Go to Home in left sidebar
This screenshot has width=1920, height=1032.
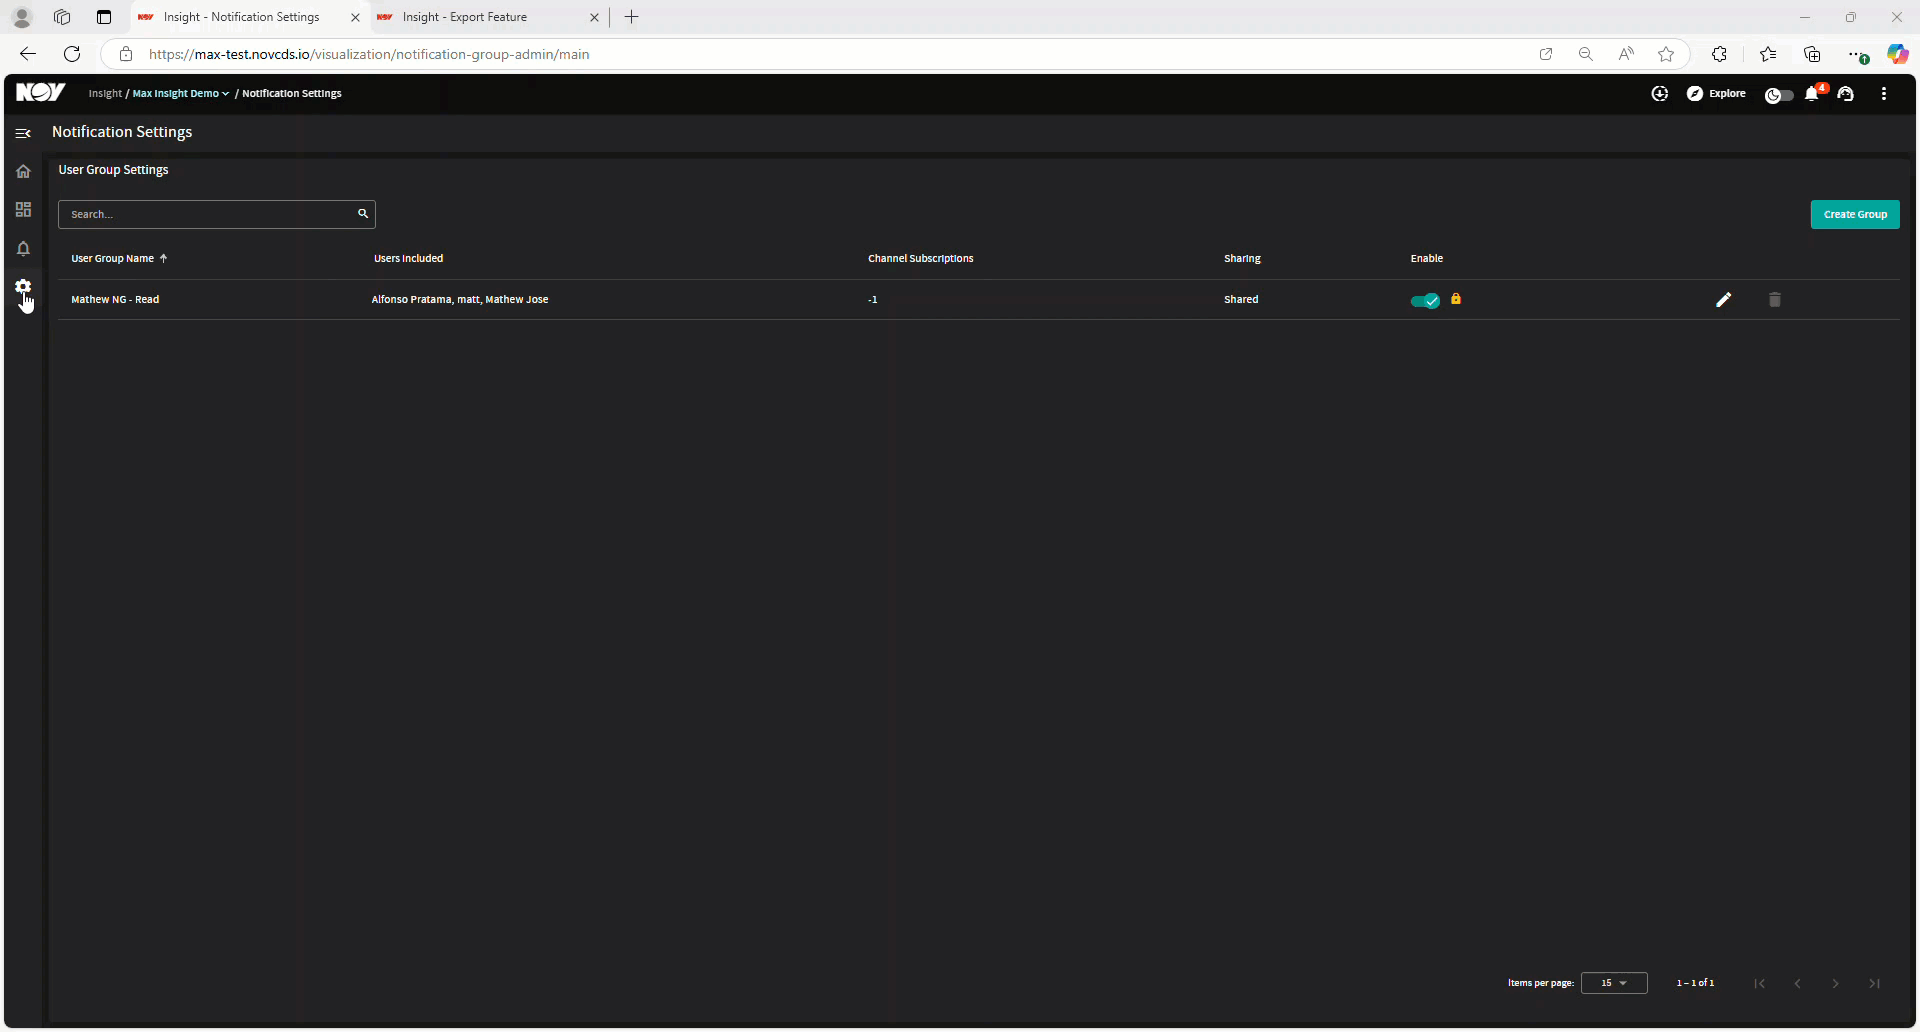pyautogui.click(x=23, y=171)
